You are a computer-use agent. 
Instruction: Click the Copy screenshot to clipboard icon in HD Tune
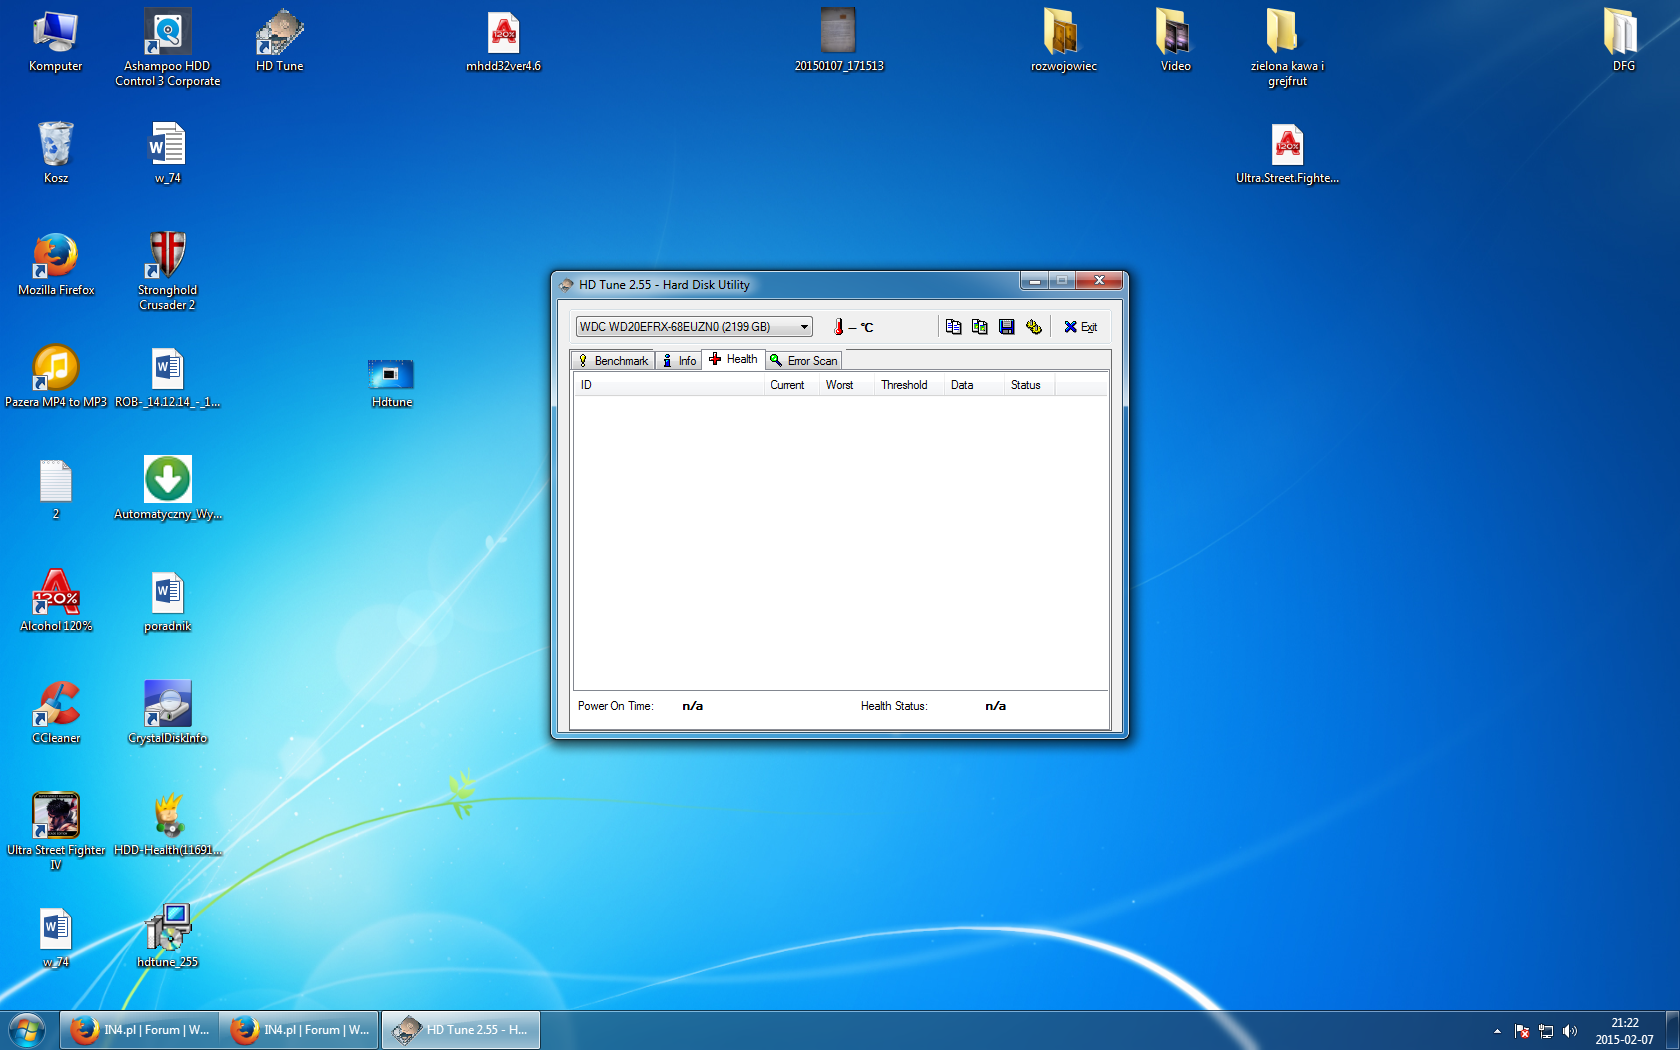pyautogui.click(x=980, y=327)
